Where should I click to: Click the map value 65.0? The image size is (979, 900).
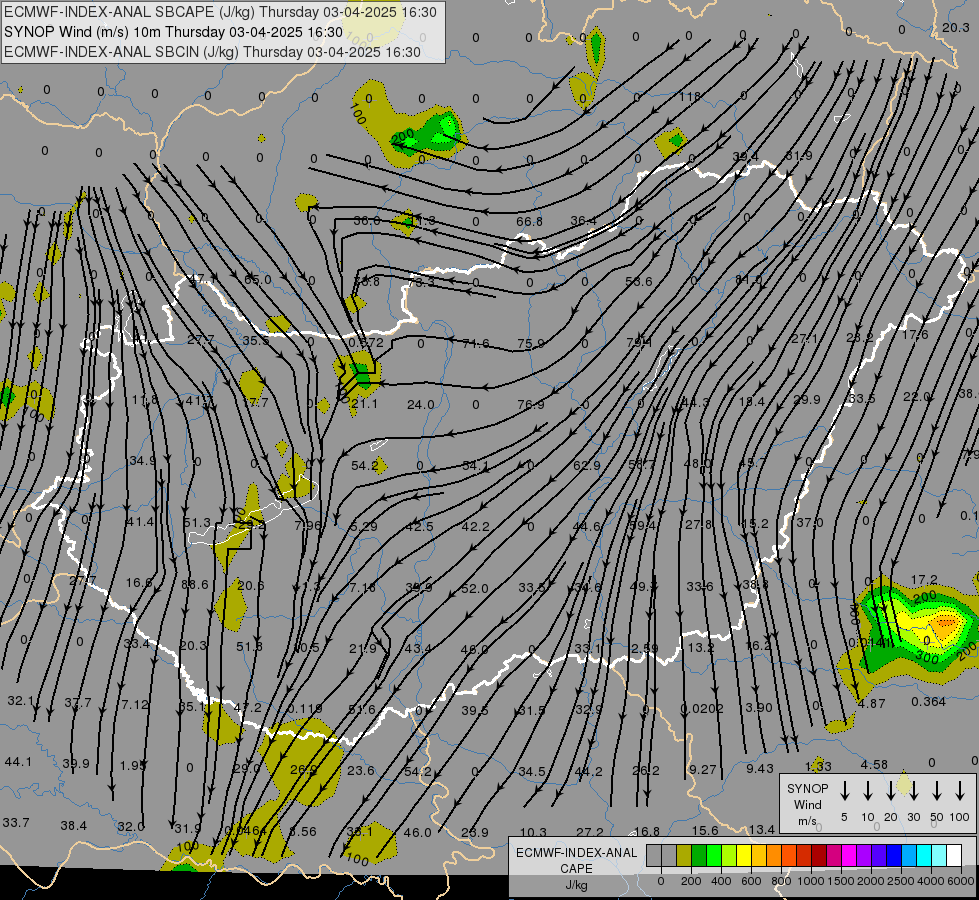pyautogui.click(x=258, y=280)
